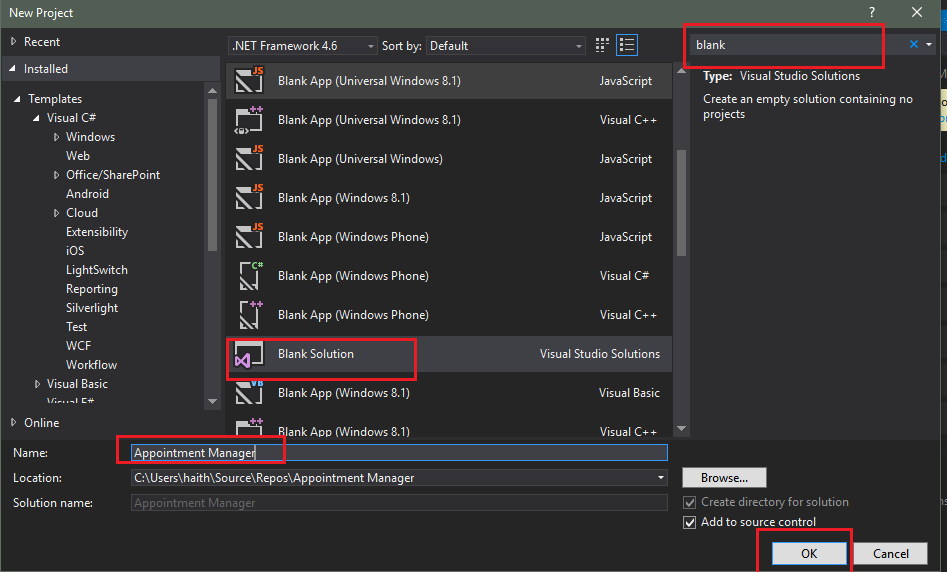This screenshot has height=572, width=947.
Task: Switch to medium icons view
Action: pyautogui.click(x=602, y=45)
